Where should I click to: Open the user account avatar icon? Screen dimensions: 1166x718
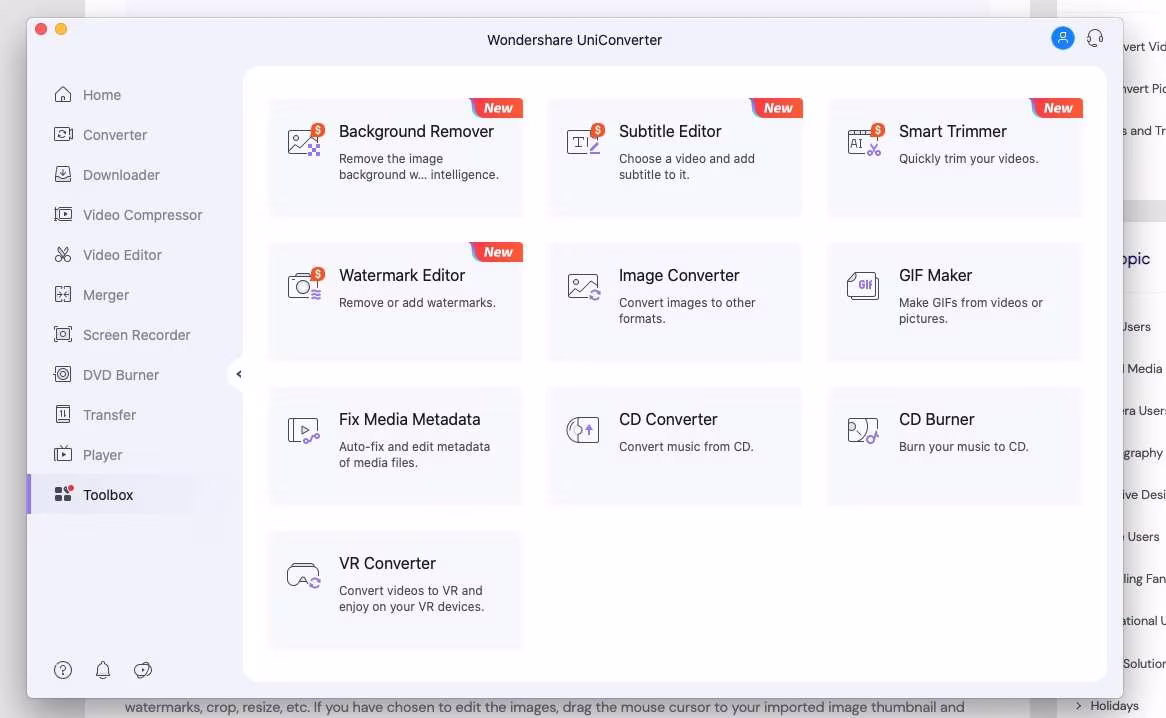click(1063, 38)
